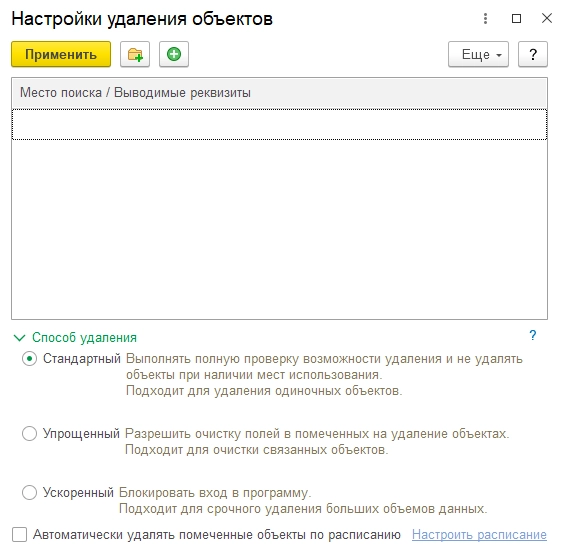Image resolution: width=564 pixels, height=553 pixels.
Task: Click the blue help icon near Способ удаления
Action: coord(533,335)
